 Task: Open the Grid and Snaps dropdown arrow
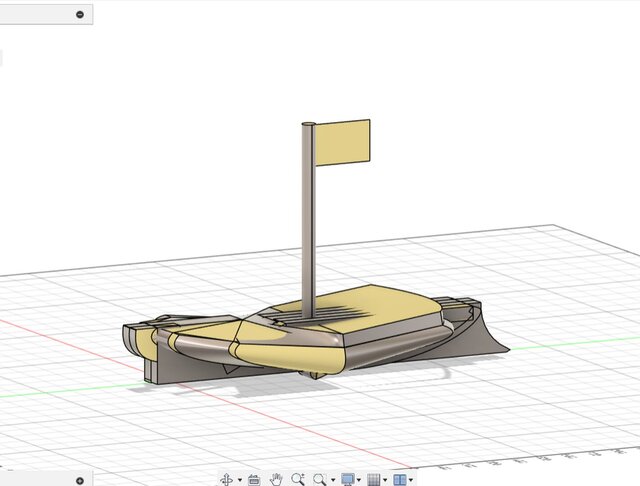(x=385, y=481)
